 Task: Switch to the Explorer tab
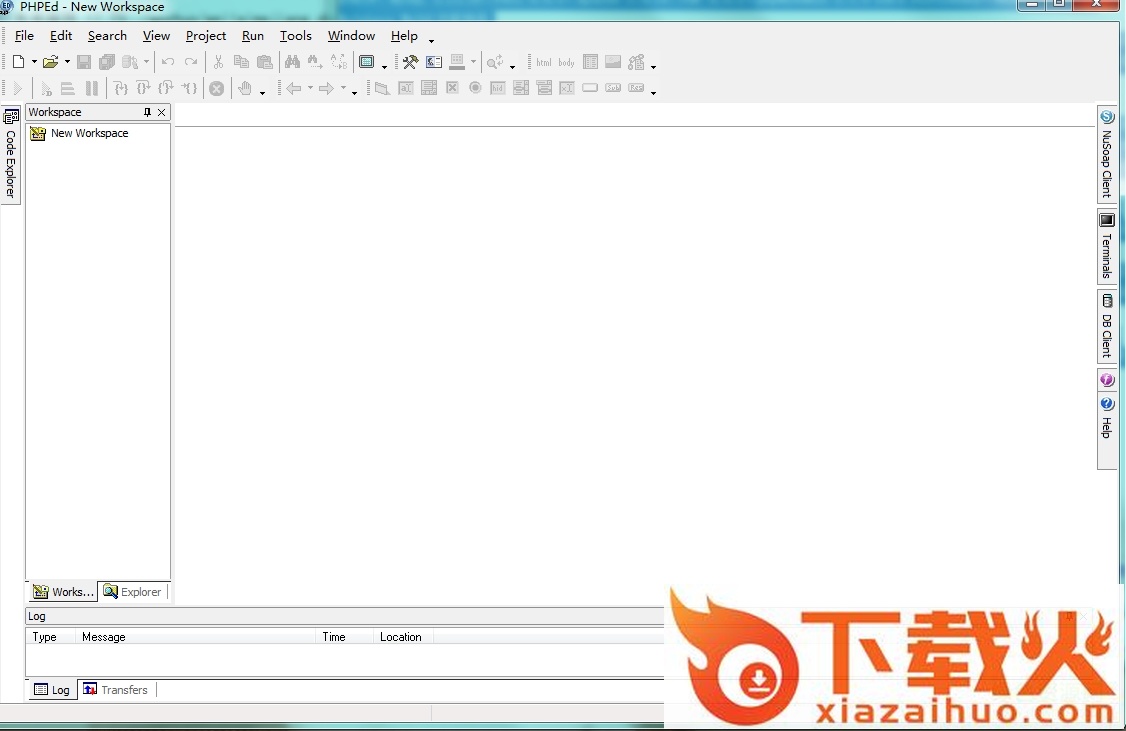point(134,592)
